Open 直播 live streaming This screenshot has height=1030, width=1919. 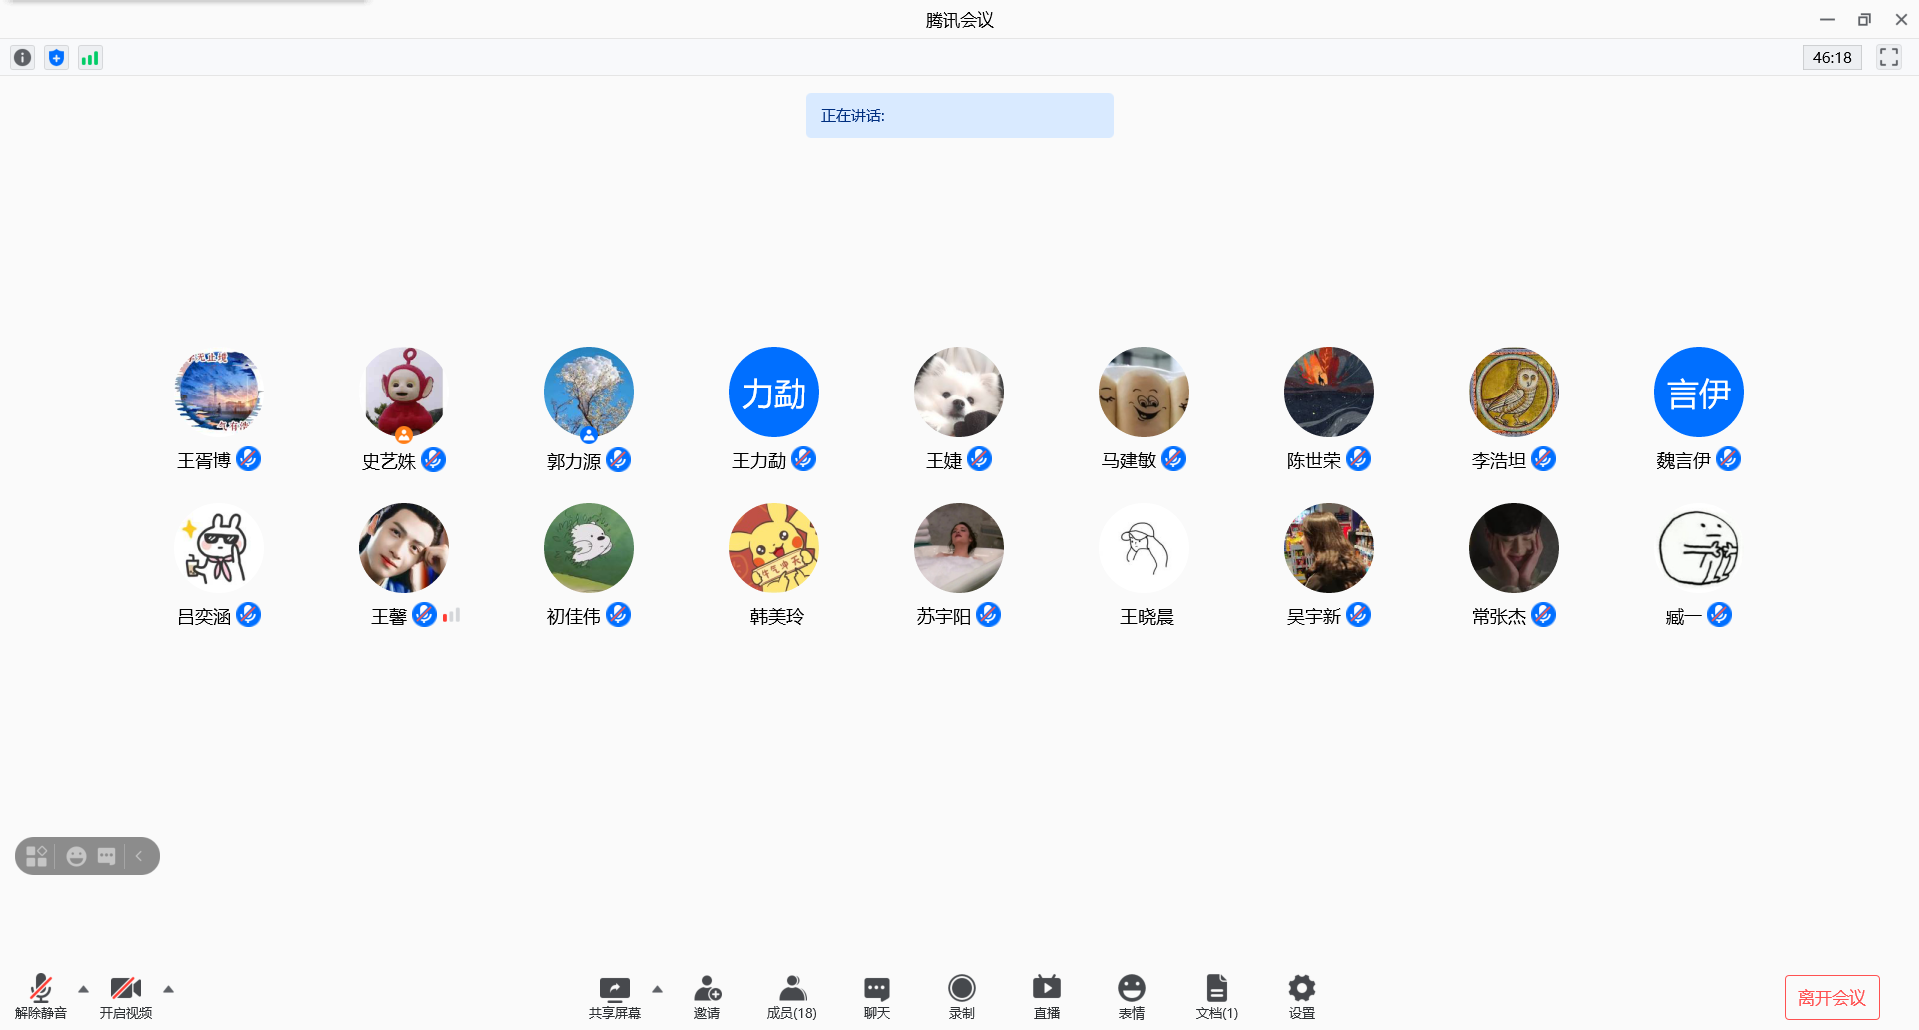pos(1046,996)
